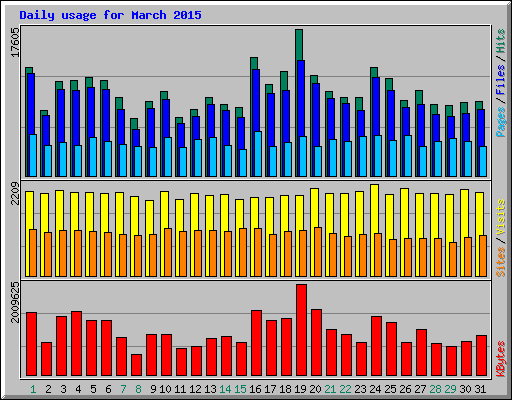Click green weekend day label 21
Viewport: 512px width, 400px height.
pos(330,389)
